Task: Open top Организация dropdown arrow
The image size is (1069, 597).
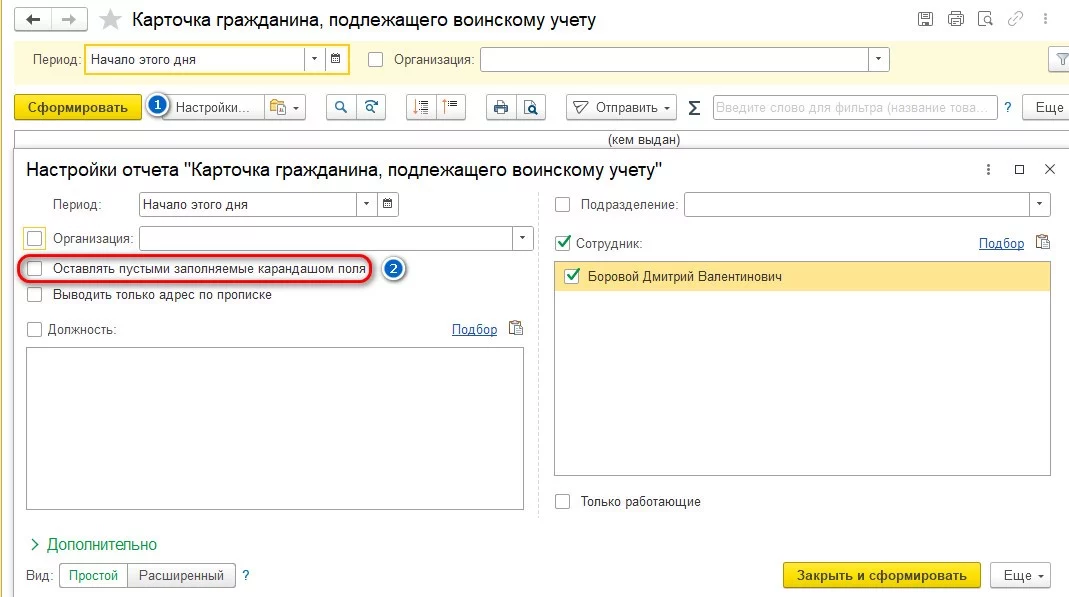Action: [878, 59]
